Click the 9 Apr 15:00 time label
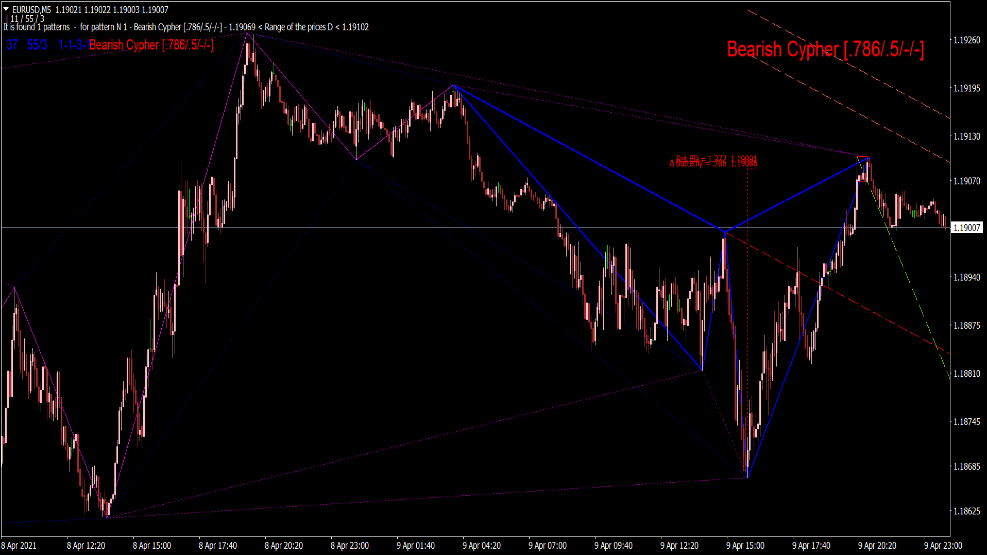Viewport: 987px width, 555px height. (x=746, y=546)
